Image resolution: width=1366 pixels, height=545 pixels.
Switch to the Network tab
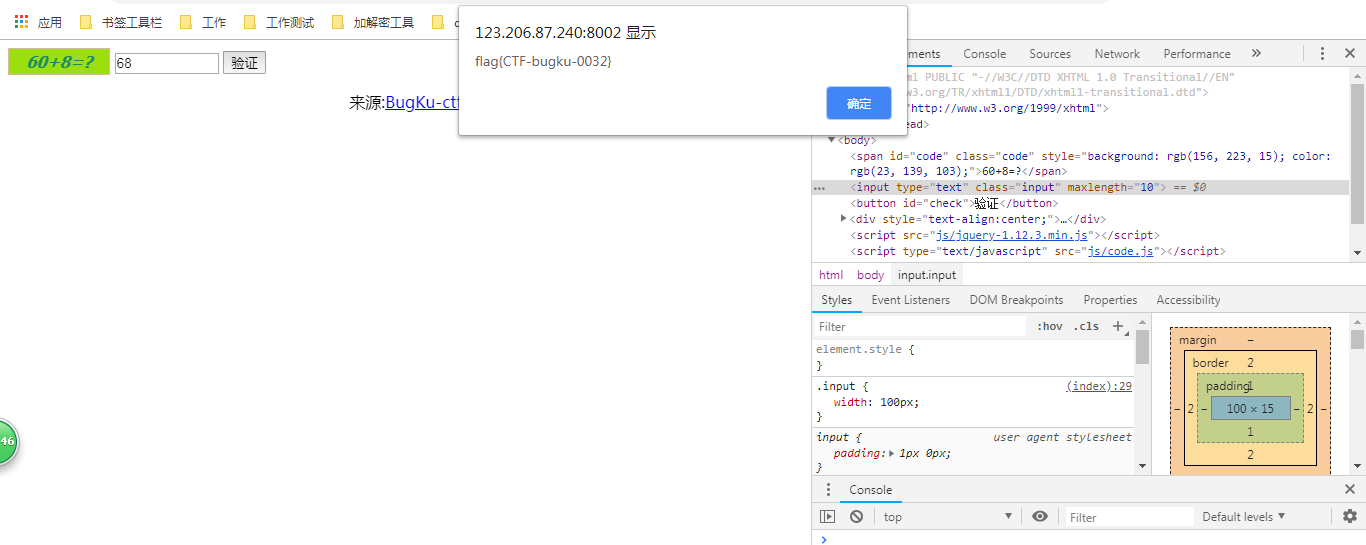click(1117, 54)
